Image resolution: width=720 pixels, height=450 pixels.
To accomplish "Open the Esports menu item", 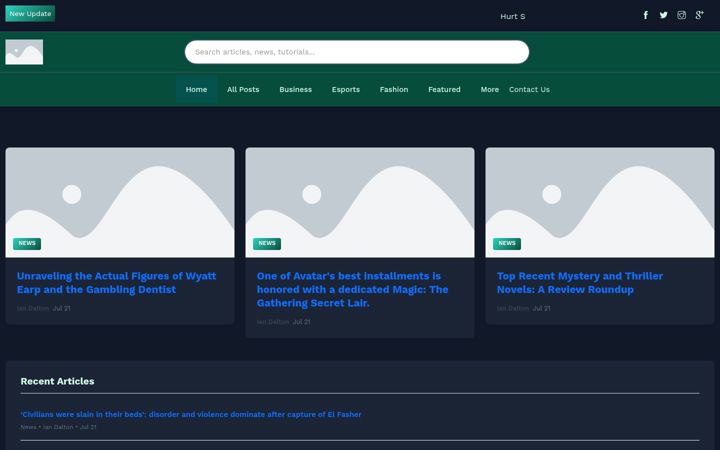I will click(346, 90).
